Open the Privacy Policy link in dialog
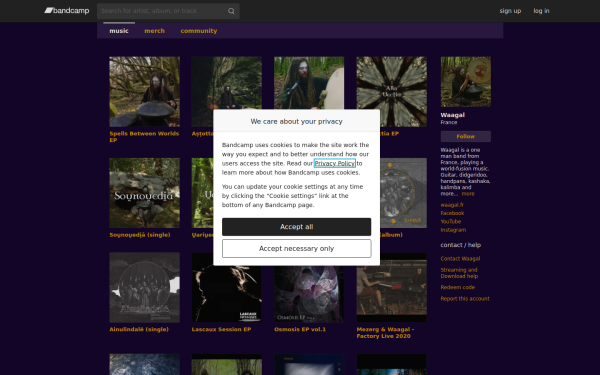This screenshot has height=375, width=600. [x=334, y=163]
